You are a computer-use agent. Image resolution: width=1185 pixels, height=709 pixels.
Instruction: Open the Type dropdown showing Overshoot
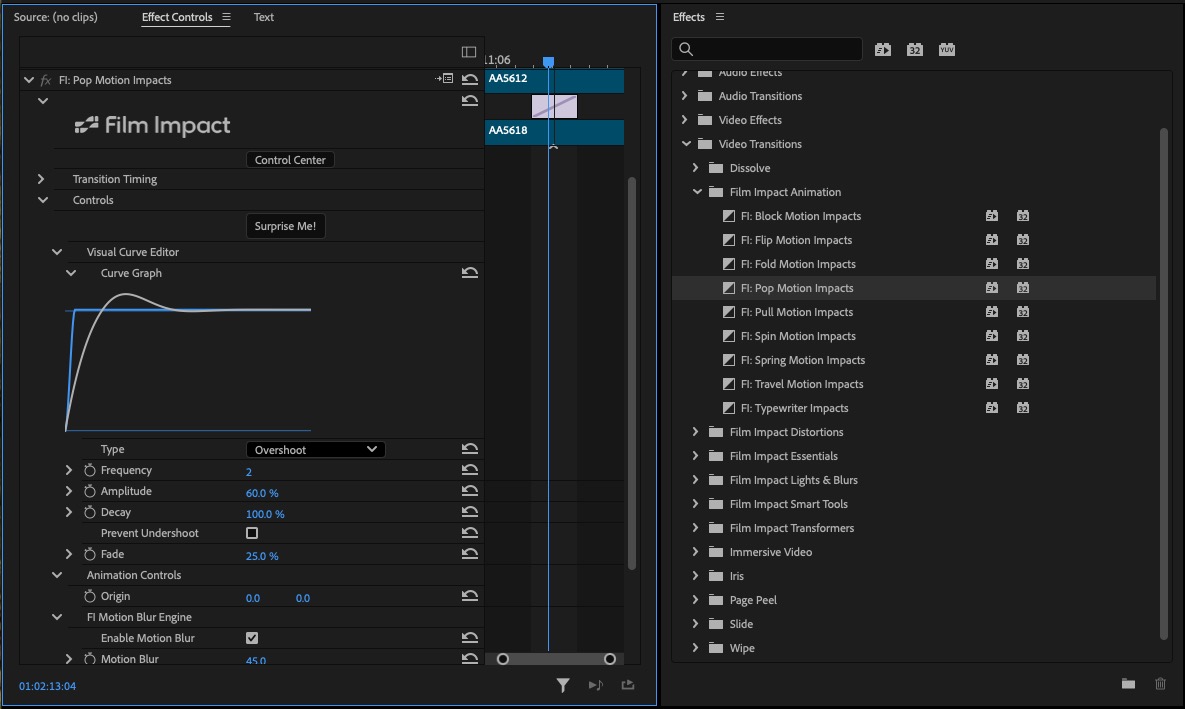coord(315,450)
